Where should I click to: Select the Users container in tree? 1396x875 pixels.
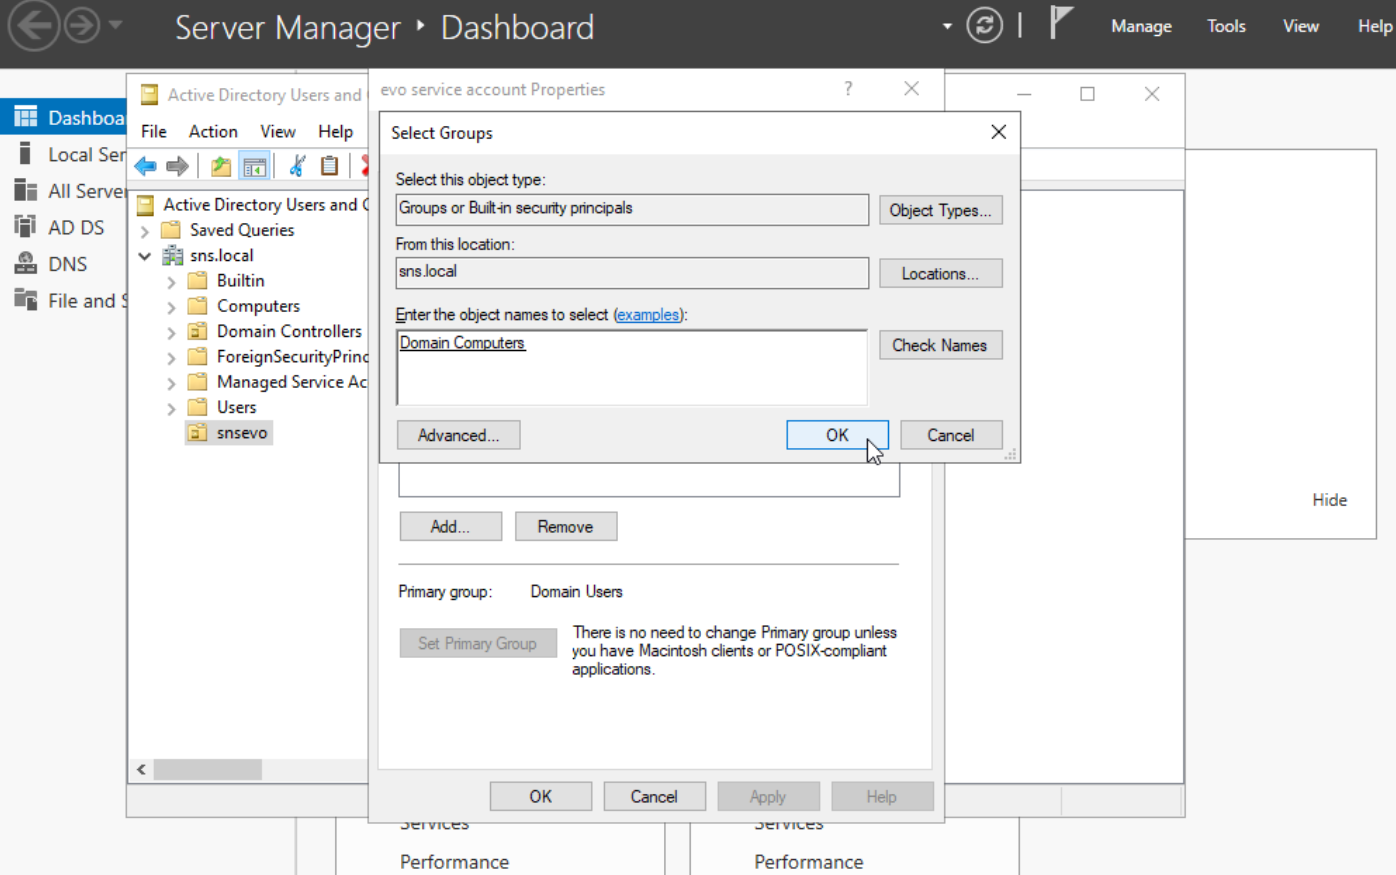tap(236, 407)
